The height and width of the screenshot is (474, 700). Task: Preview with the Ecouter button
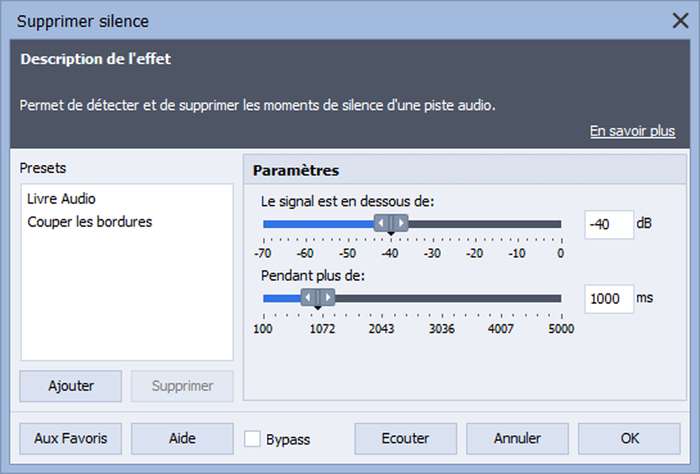[x=405, y=439]
